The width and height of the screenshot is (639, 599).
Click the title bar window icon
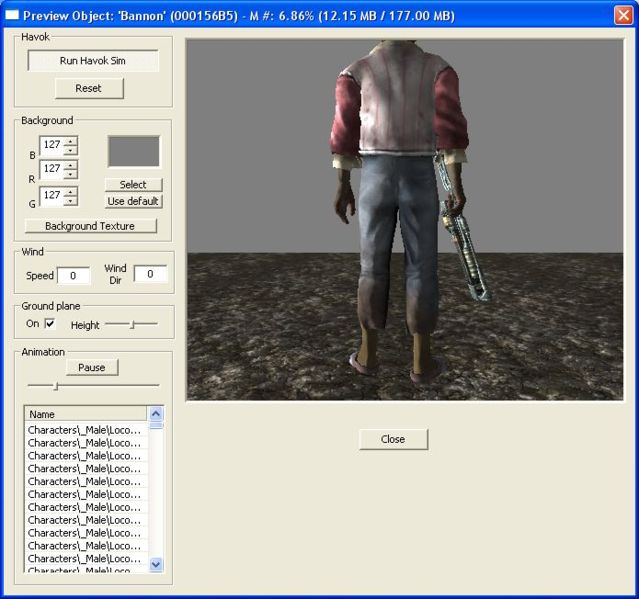[x=12, y=15]
